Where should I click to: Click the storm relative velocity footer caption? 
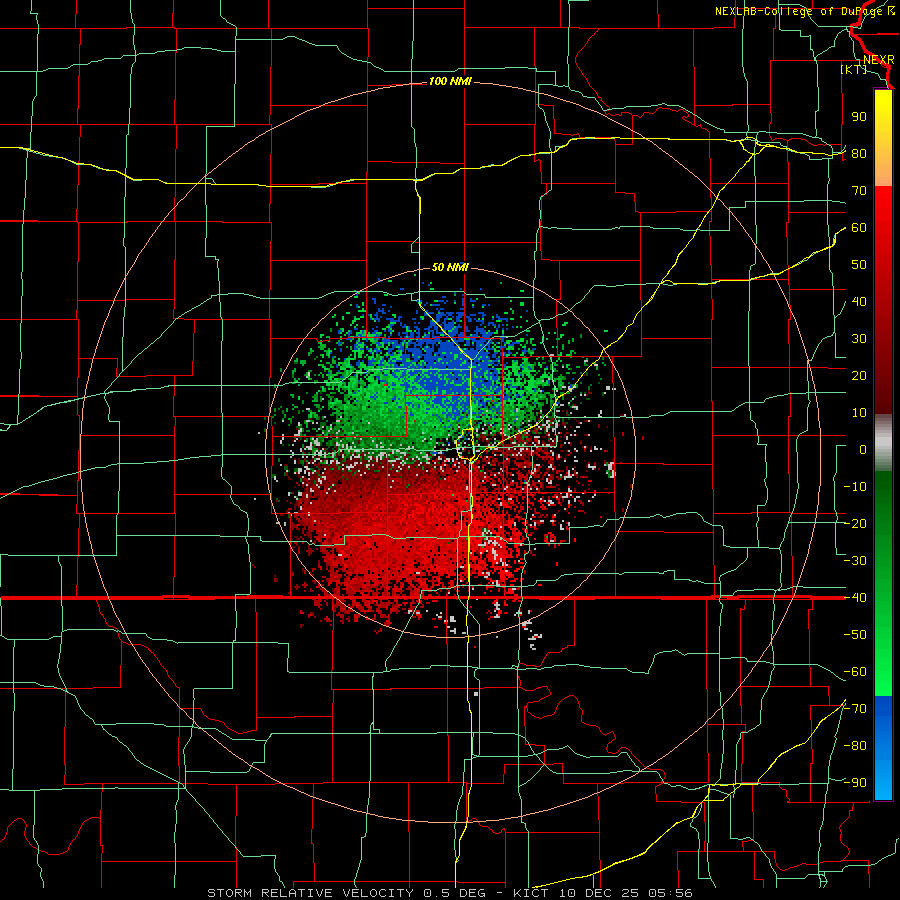point(449,893)
